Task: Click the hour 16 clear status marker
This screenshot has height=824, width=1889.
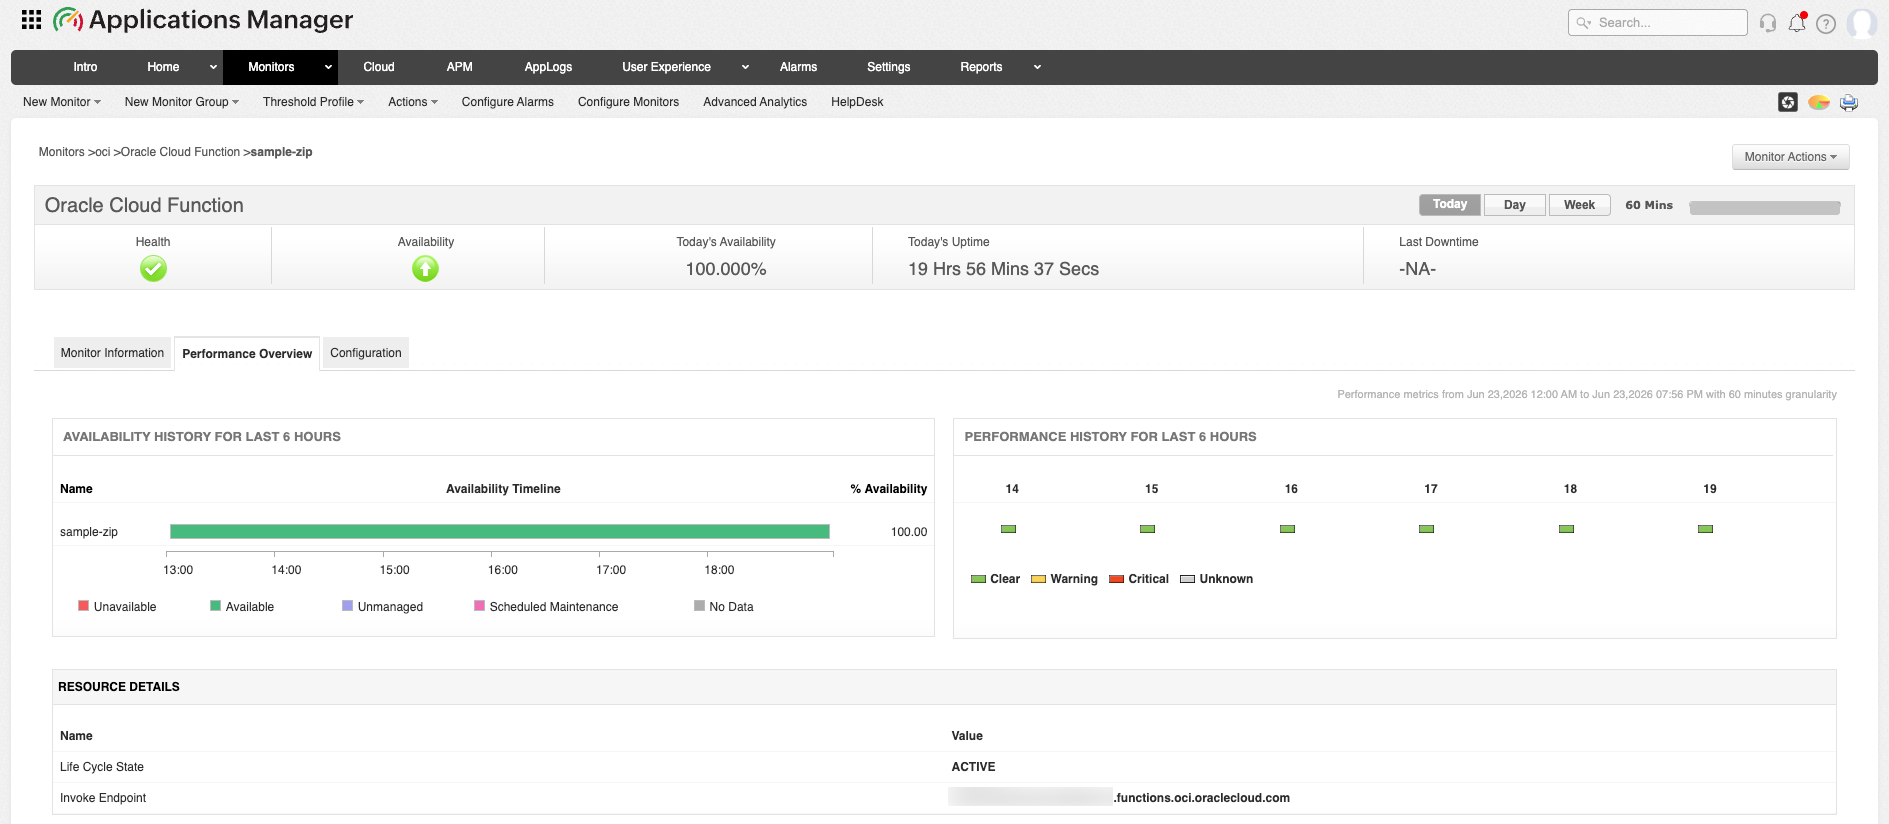Action: coord(1287,529)
